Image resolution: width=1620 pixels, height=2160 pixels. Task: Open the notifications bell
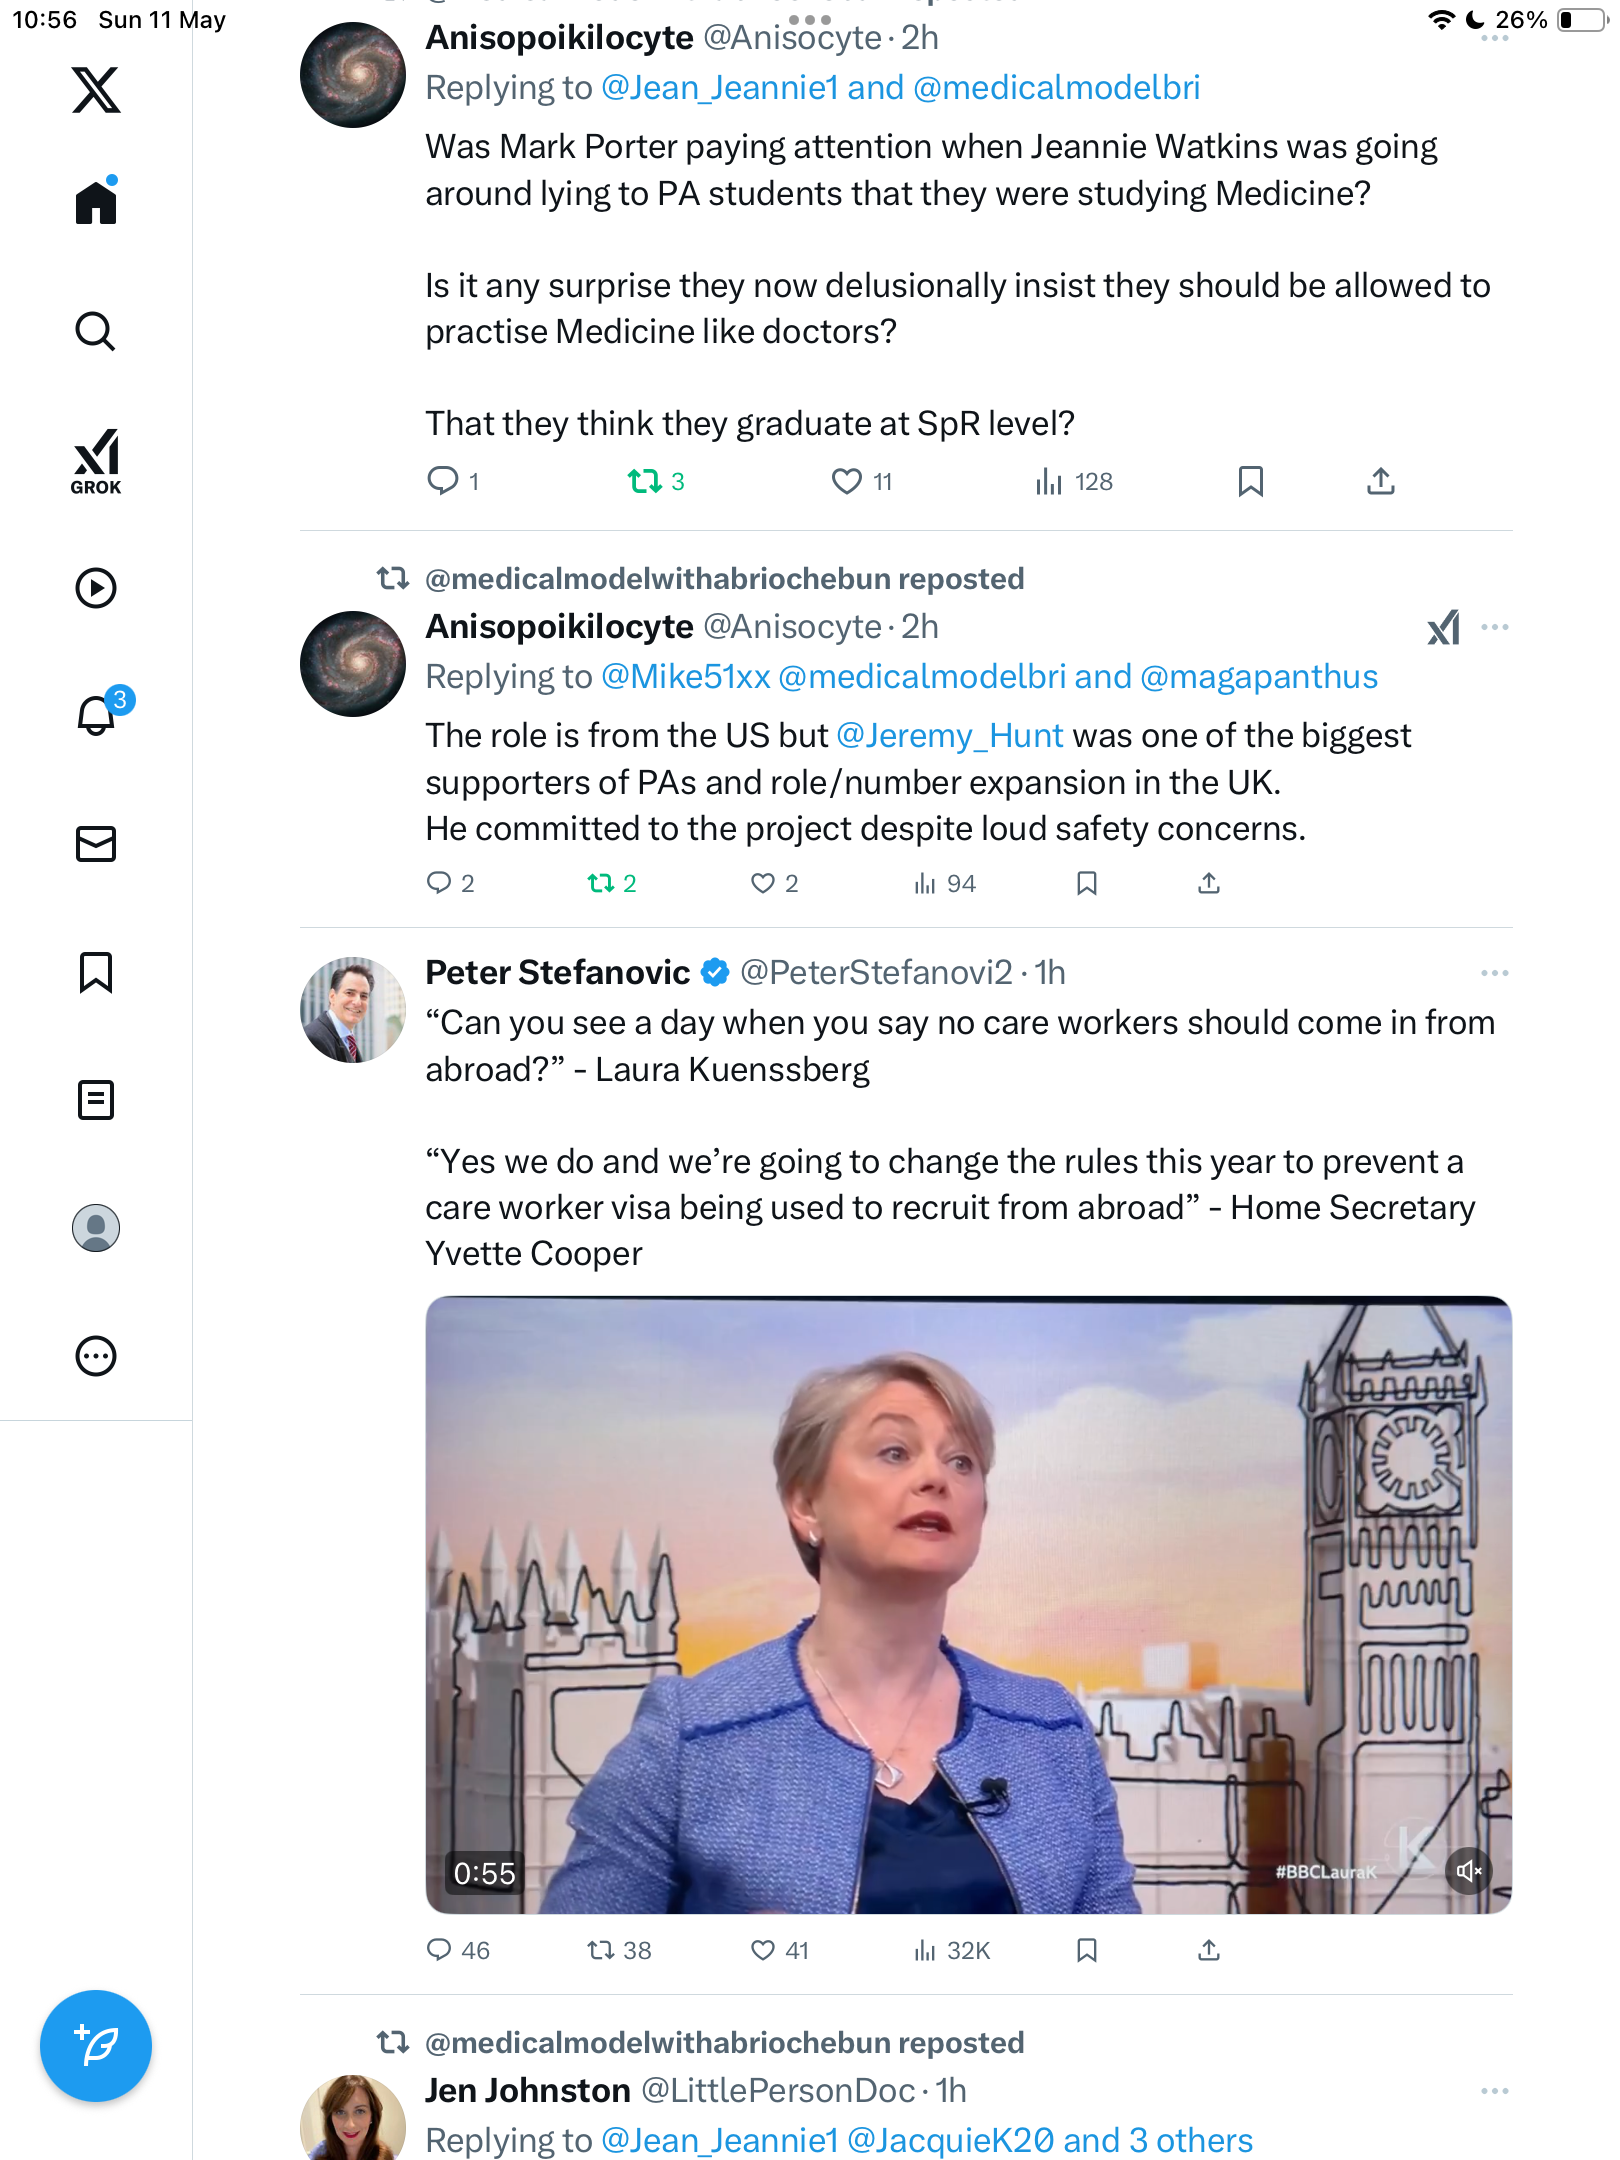point(97,715)
